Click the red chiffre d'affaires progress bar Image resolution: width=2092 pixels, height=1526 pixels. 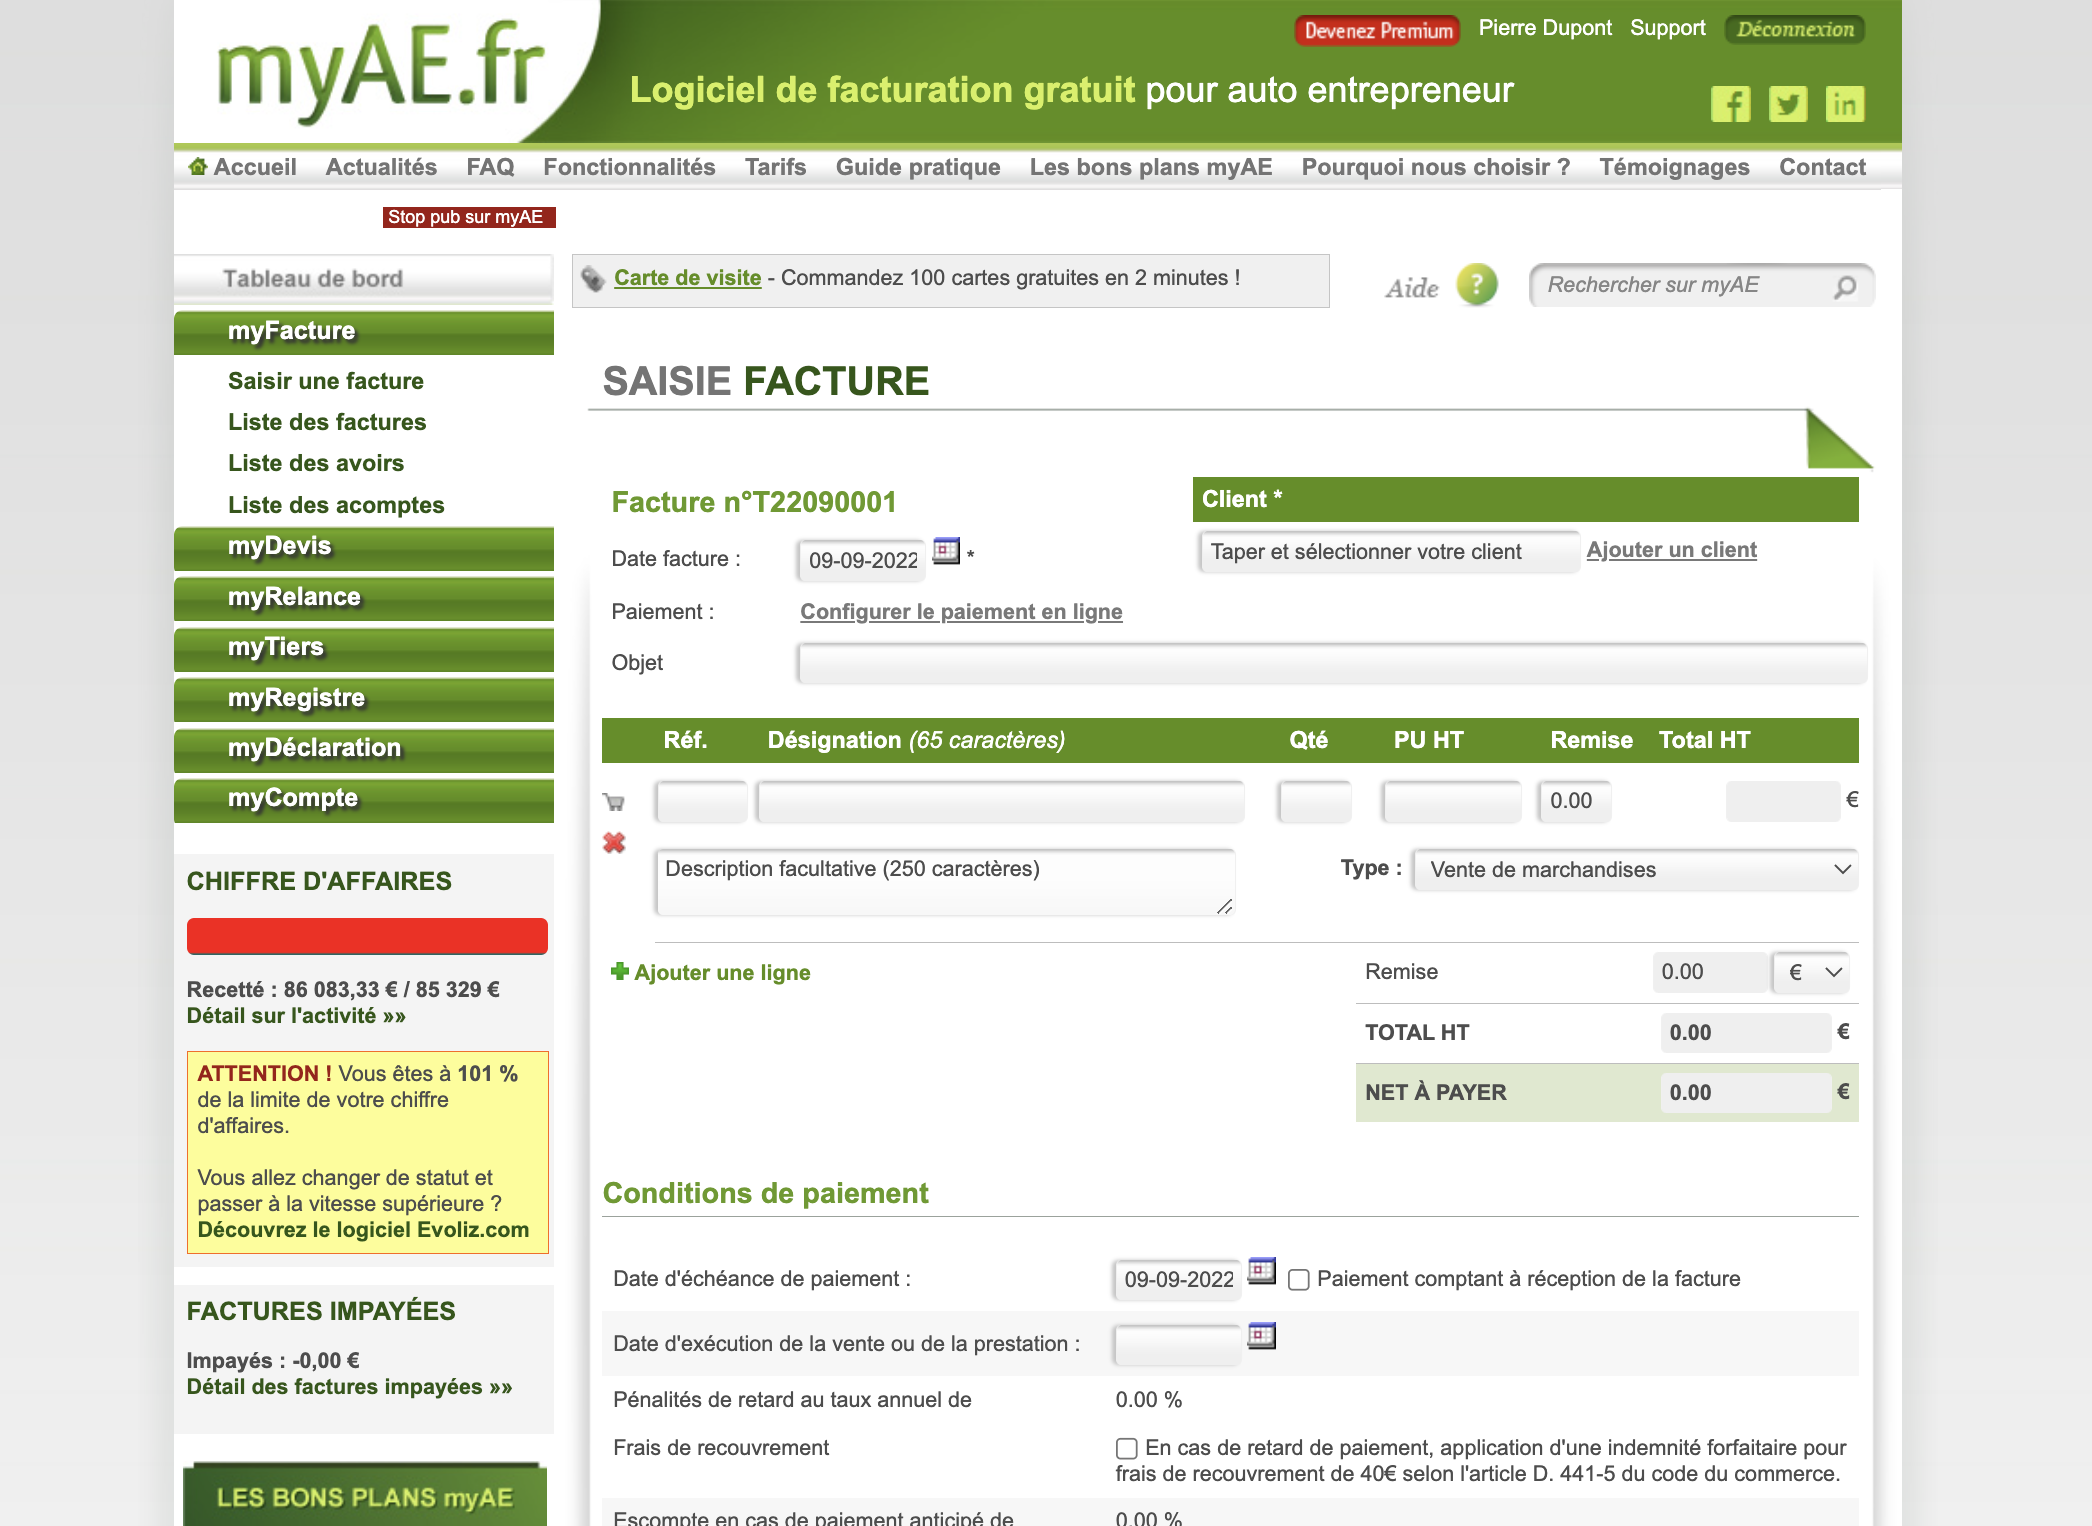[366, 936]
